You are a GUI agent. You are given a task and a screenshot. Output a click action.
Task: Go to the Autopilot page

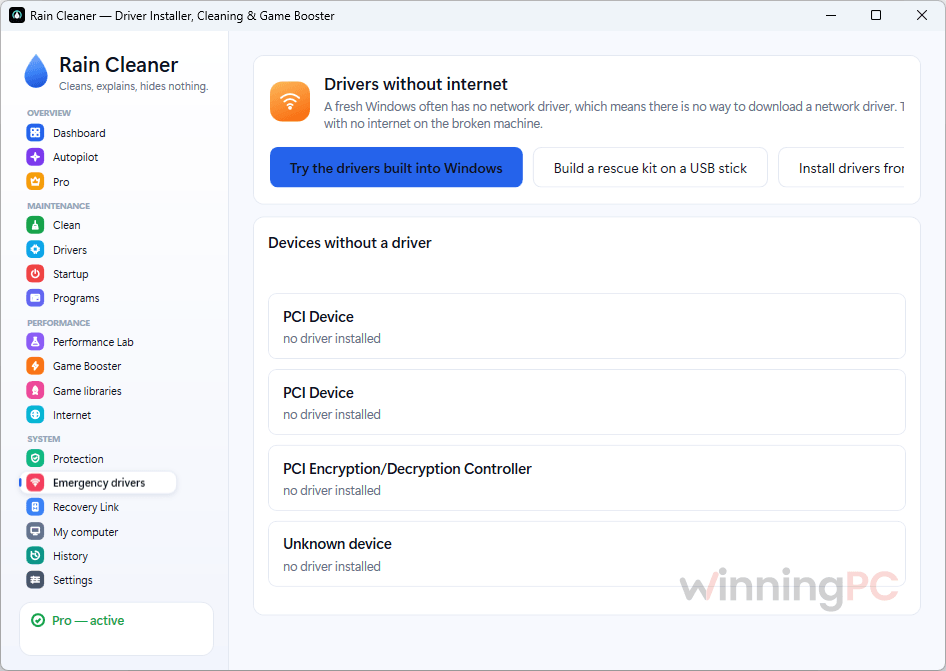tap(98, 157)
